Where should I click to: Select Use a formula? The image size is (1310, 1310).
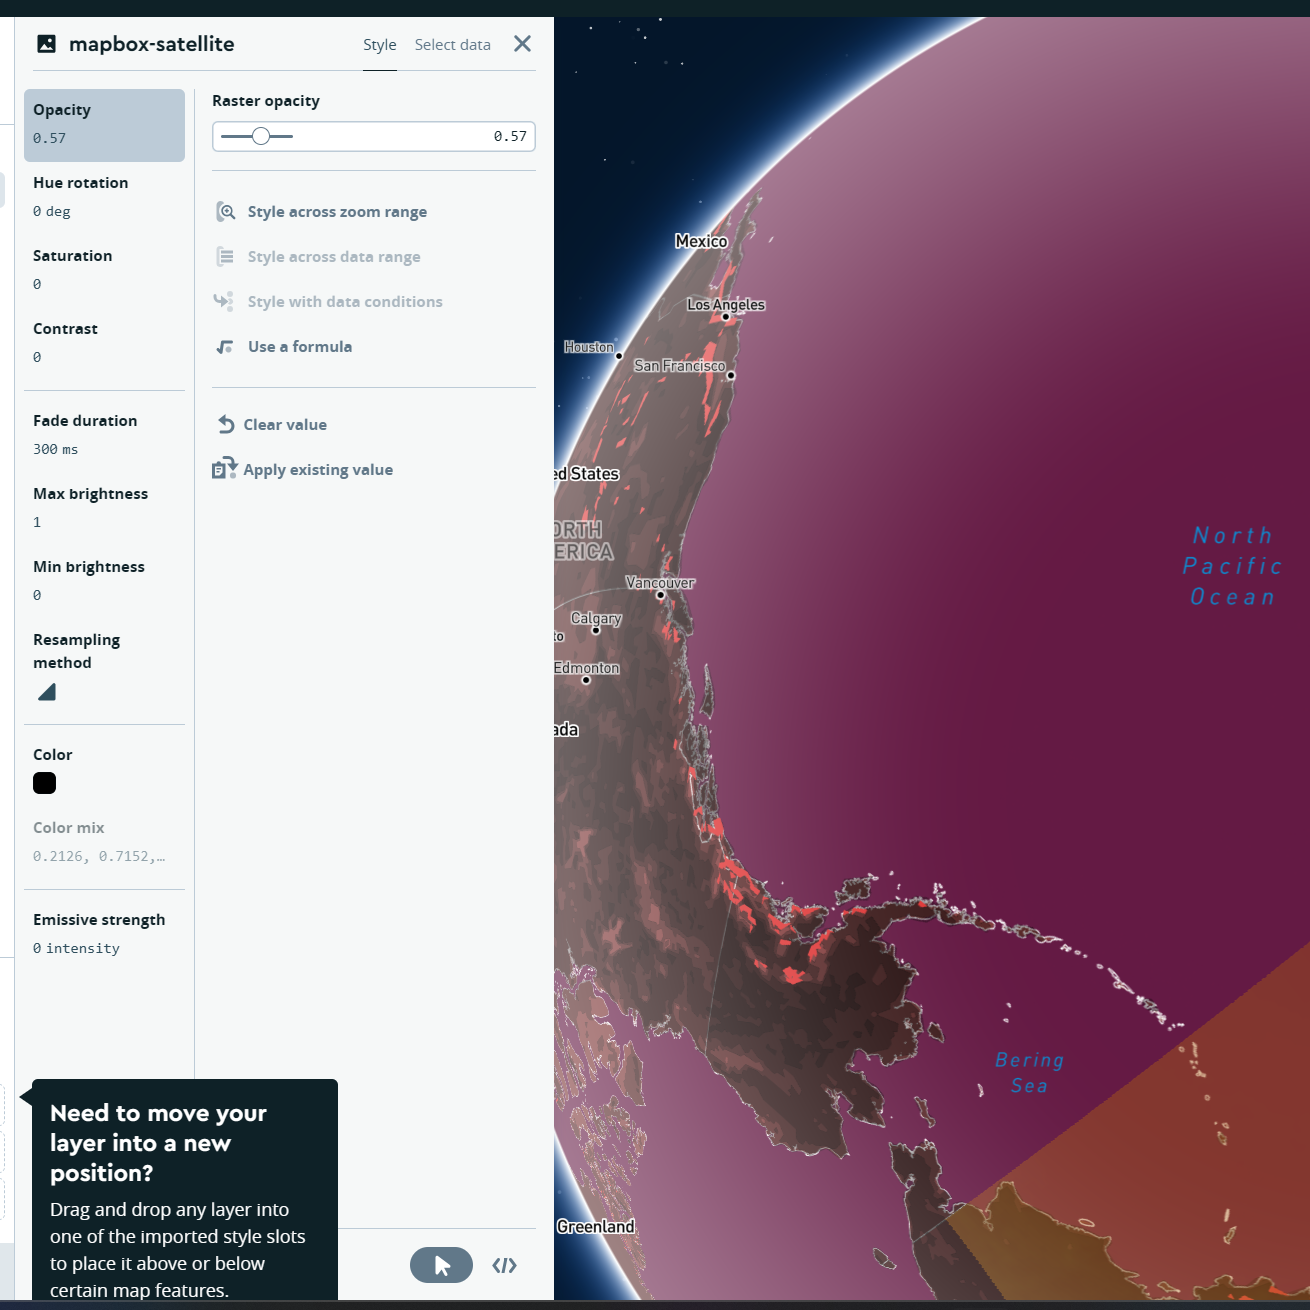tap(298, 346)
